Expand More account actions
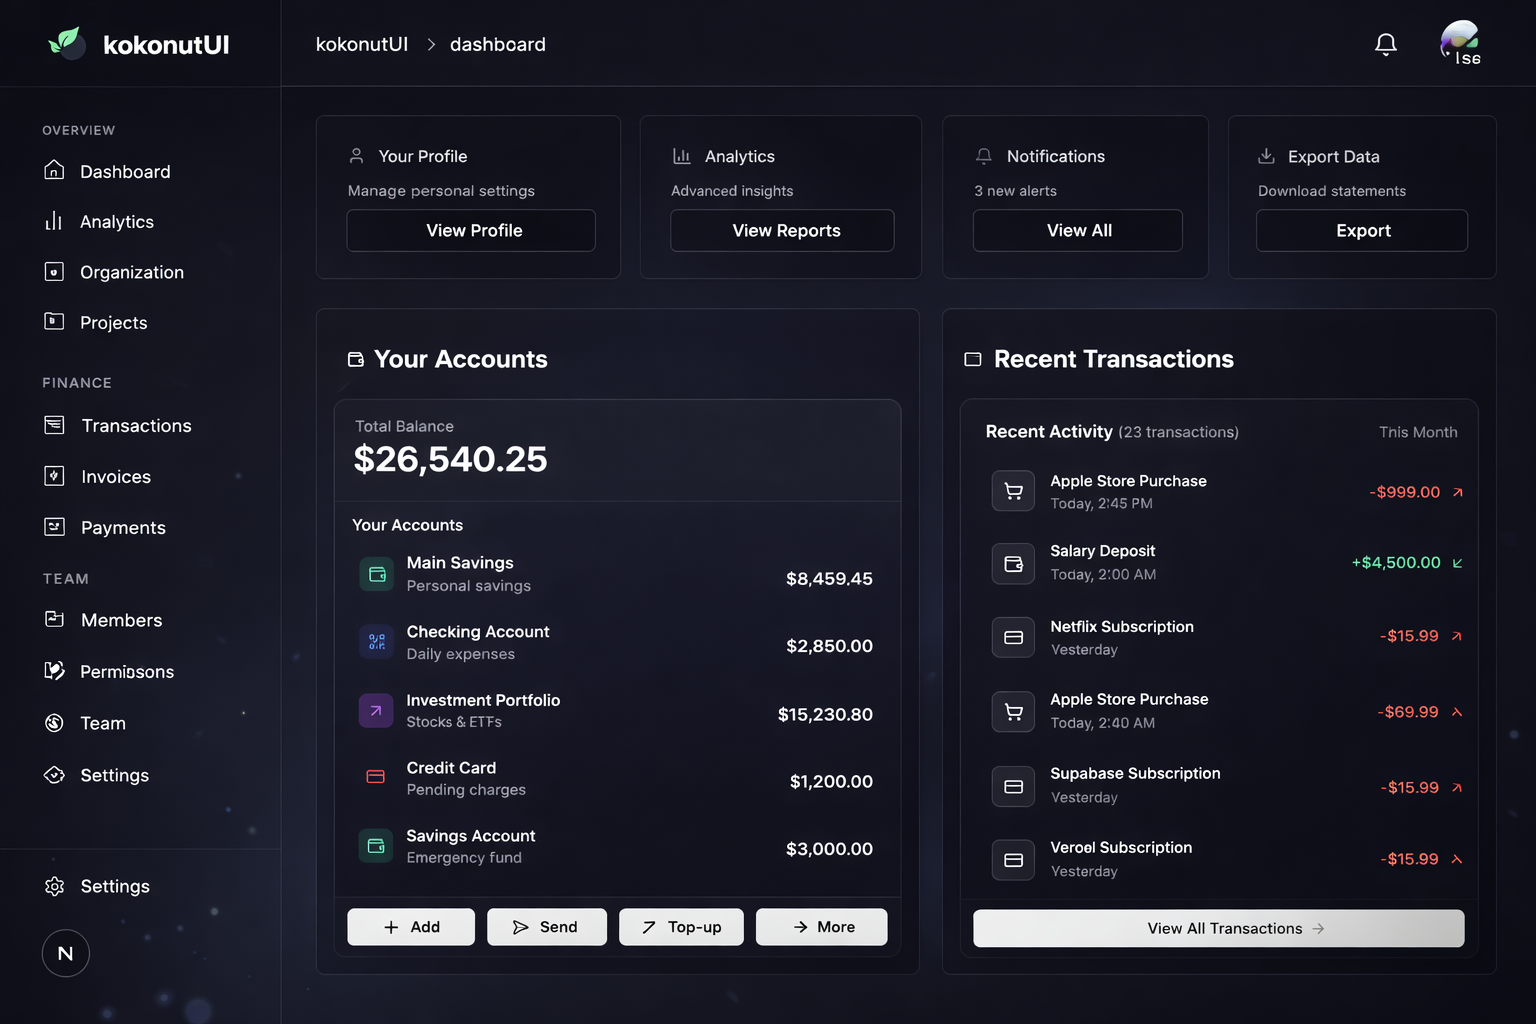This screenshot has width=1536, height=1024. pyautogui.click(x=821, y=927)
